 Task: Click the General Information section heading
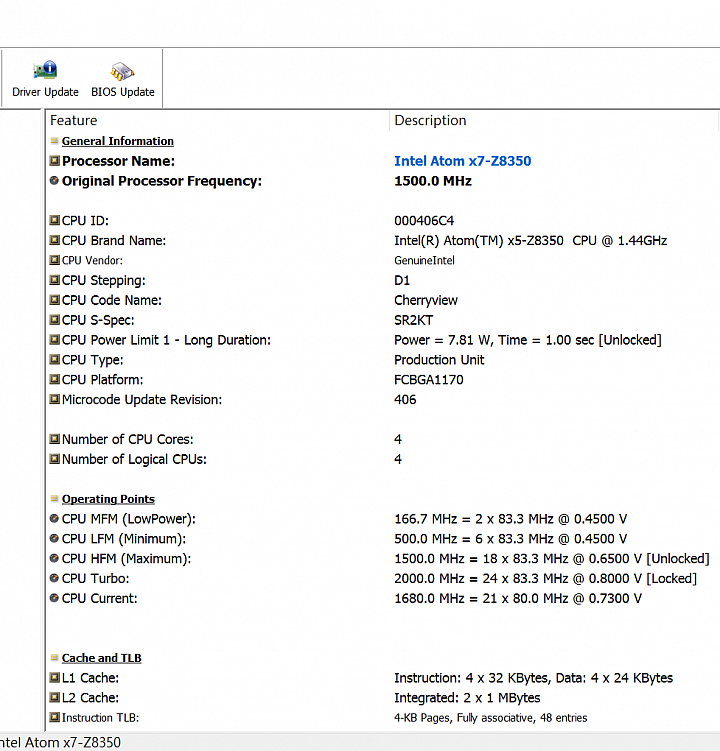tap(117, 141)
